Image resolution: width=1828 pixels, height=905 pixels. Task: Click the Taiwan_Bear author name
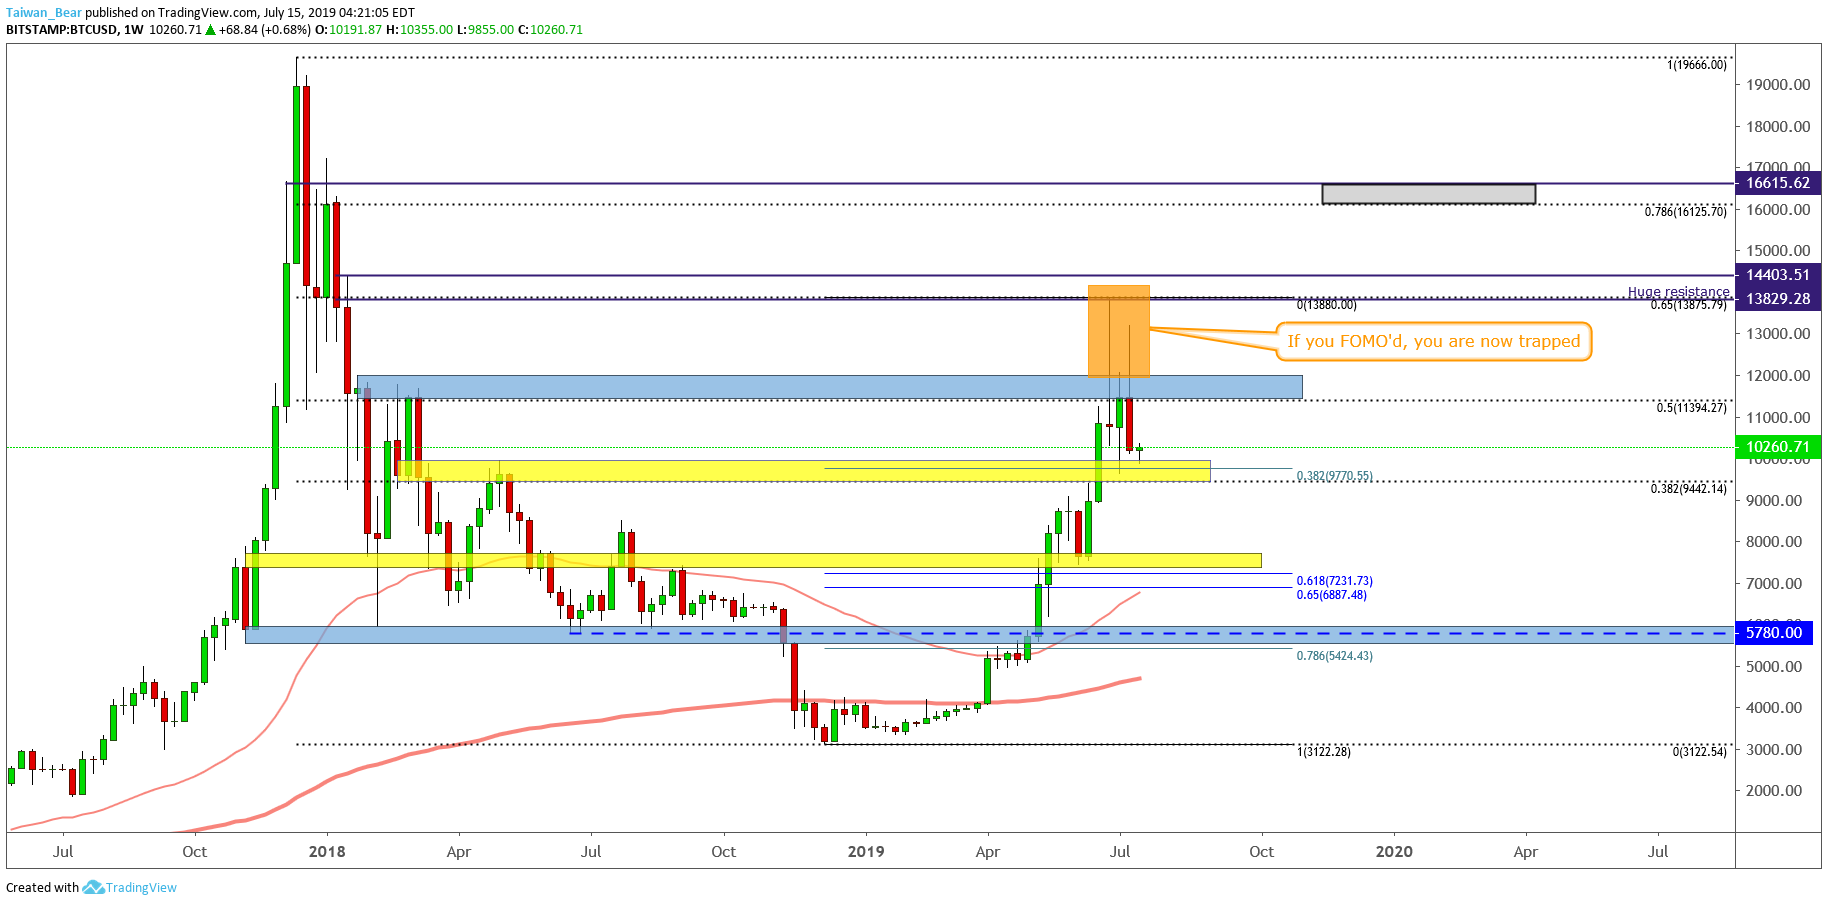tap(44, 13)
